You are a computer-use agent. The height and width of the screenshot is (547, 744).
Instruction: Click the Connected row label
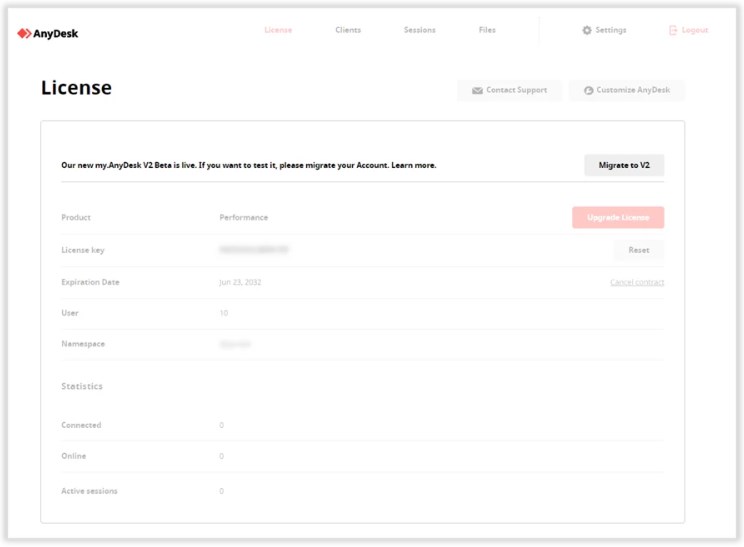tap(81, 425)
